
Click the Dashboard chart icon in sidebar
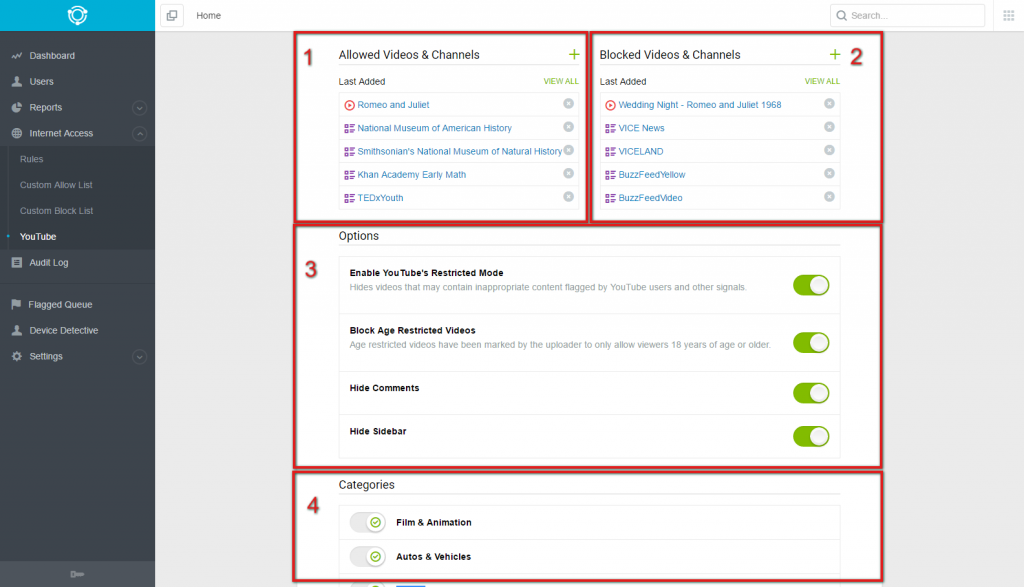tap(16, 56)
